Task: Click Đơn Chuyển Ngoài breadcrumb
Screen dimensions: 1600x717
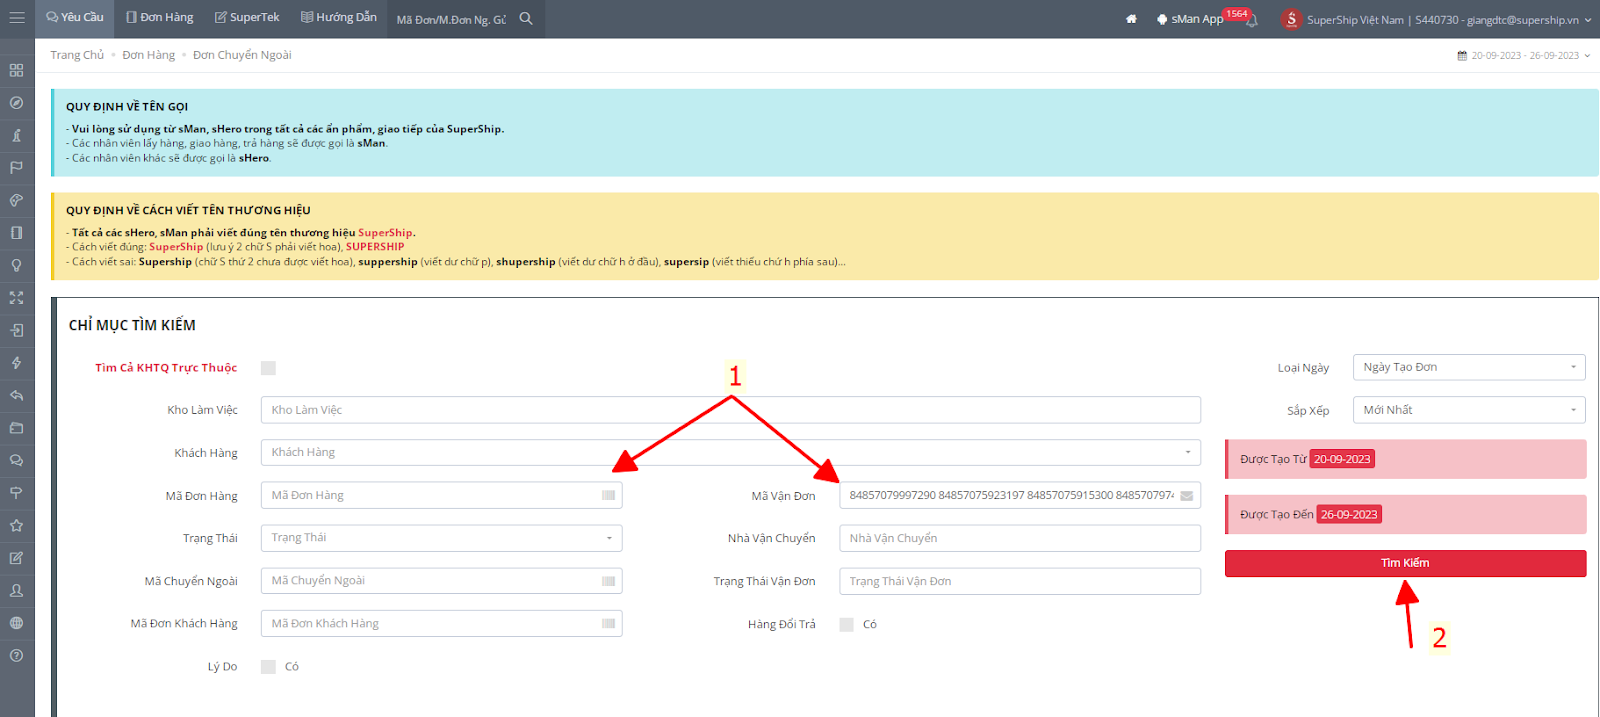Action: click(x=242, y=55)
